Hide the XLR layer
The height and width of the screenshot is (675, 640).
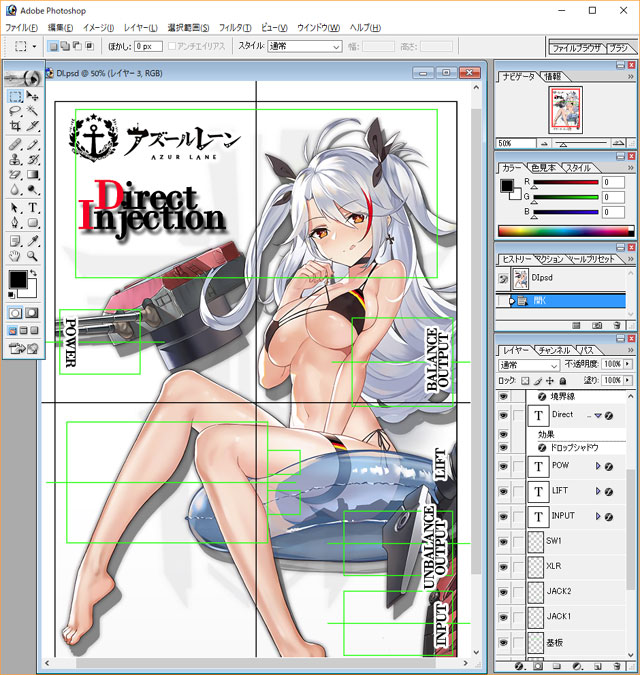tap(503, 567)
